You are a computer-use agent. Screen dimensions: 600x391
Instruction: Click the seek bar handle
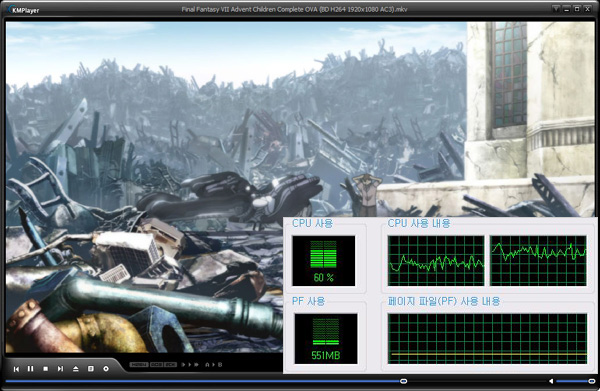(x=403, y=381)
